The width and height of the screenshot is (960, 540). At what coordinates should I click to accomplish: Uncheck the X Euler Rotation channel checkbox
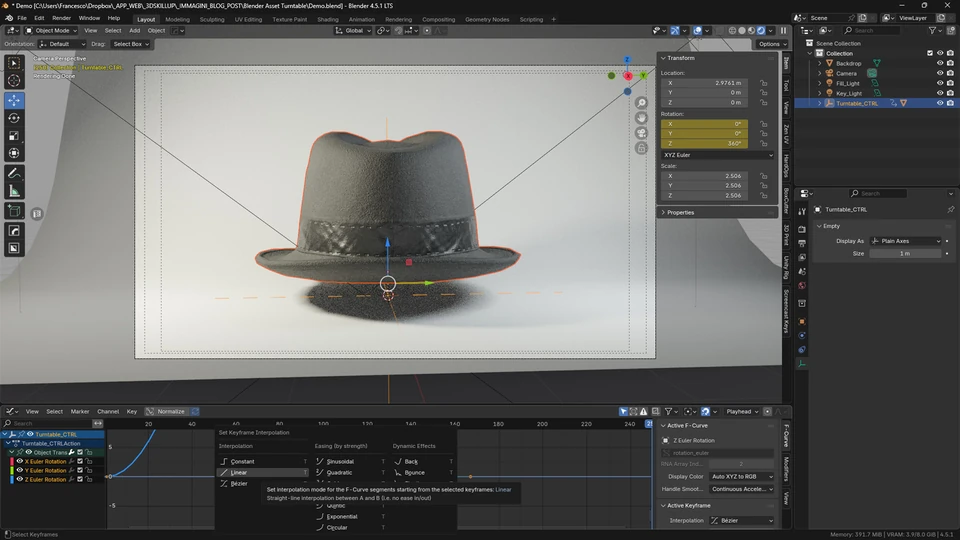(x=80, y=462)
